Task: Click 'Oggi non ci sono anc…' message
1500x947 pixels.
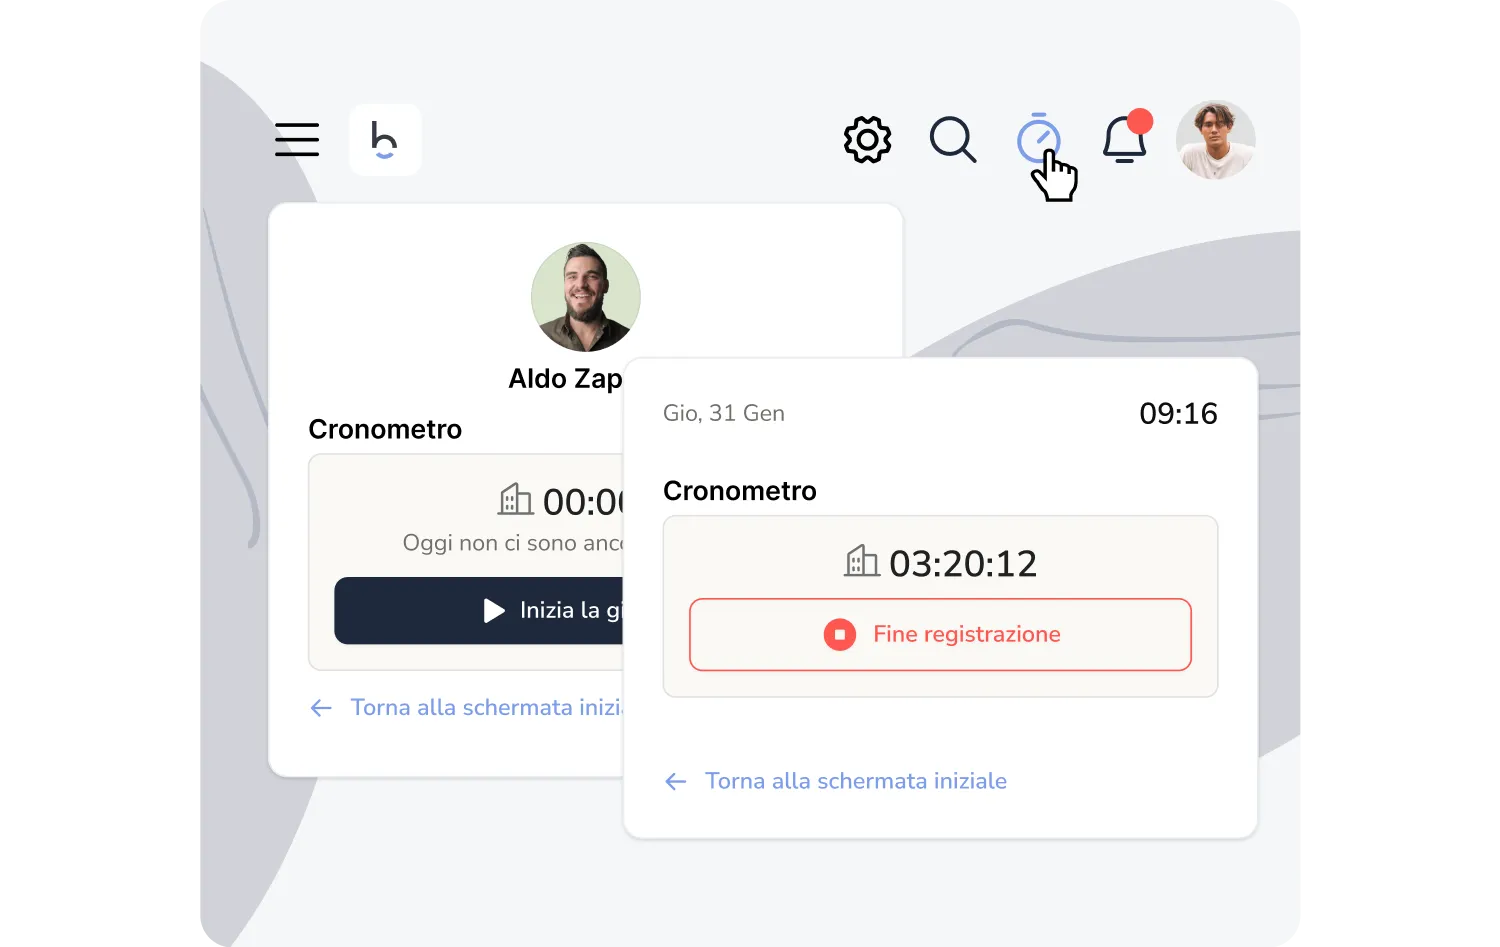Action: point(513,543)
